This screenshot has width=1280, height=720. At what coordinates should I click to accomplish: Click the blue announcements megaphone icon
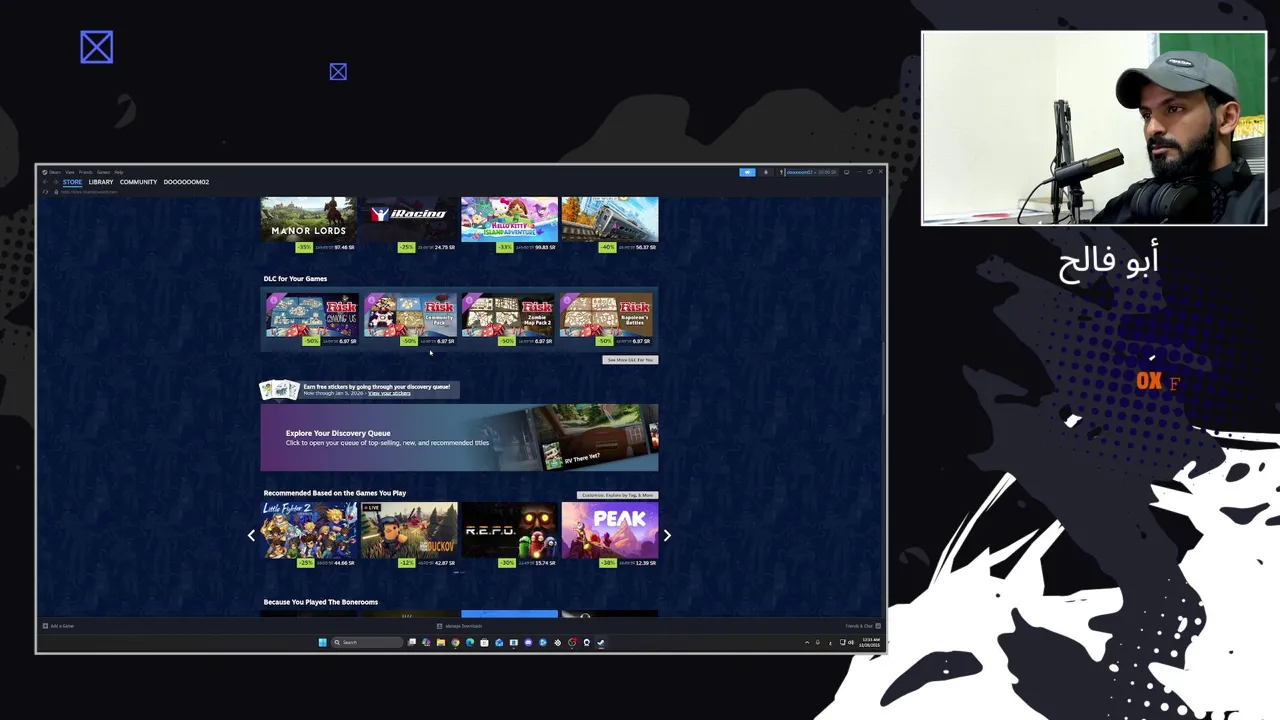coord(747,172)
